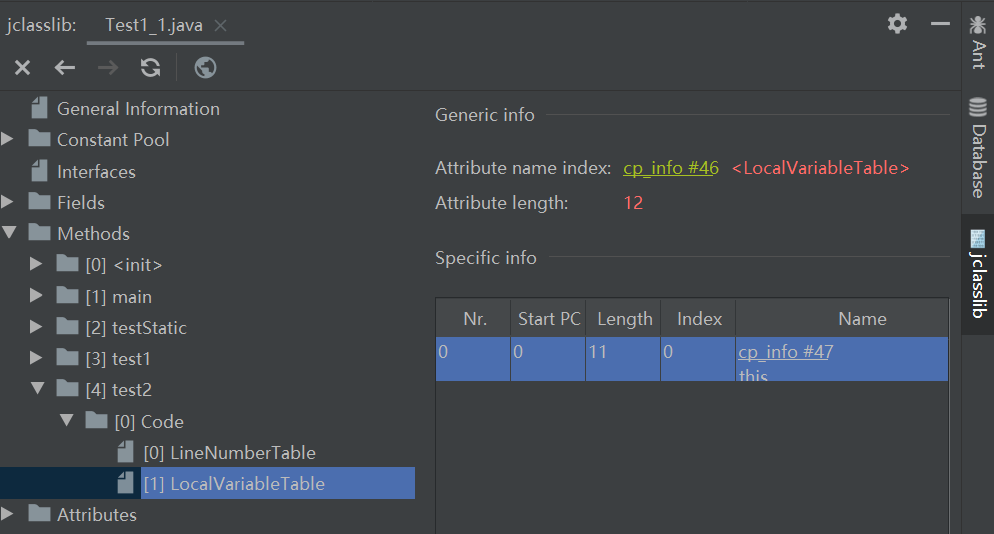994x534 pixels.
Task: Navigate back with the left arrow icon
Action: (65, 68)
